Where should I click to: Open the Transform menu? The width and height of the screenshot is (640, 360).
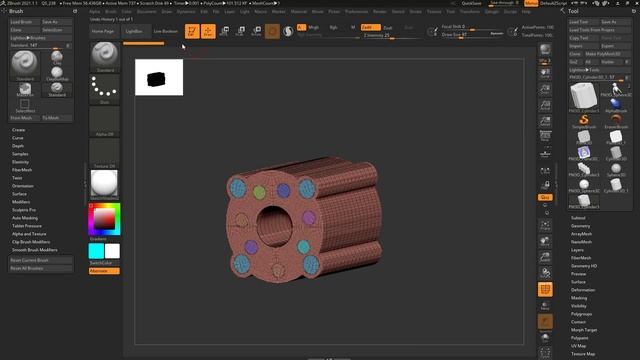(470, 11)
